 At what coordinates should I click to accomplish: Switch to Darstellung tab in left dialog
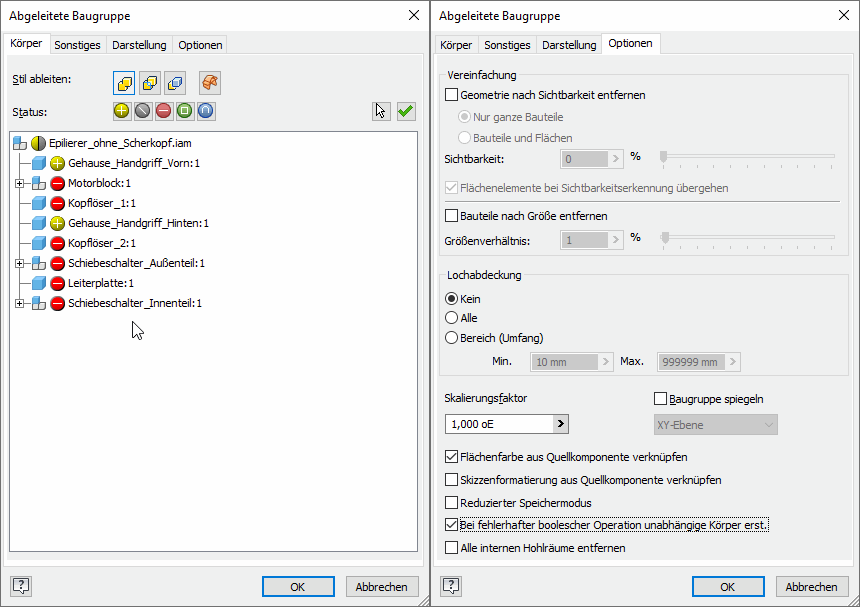click(139, 45)
